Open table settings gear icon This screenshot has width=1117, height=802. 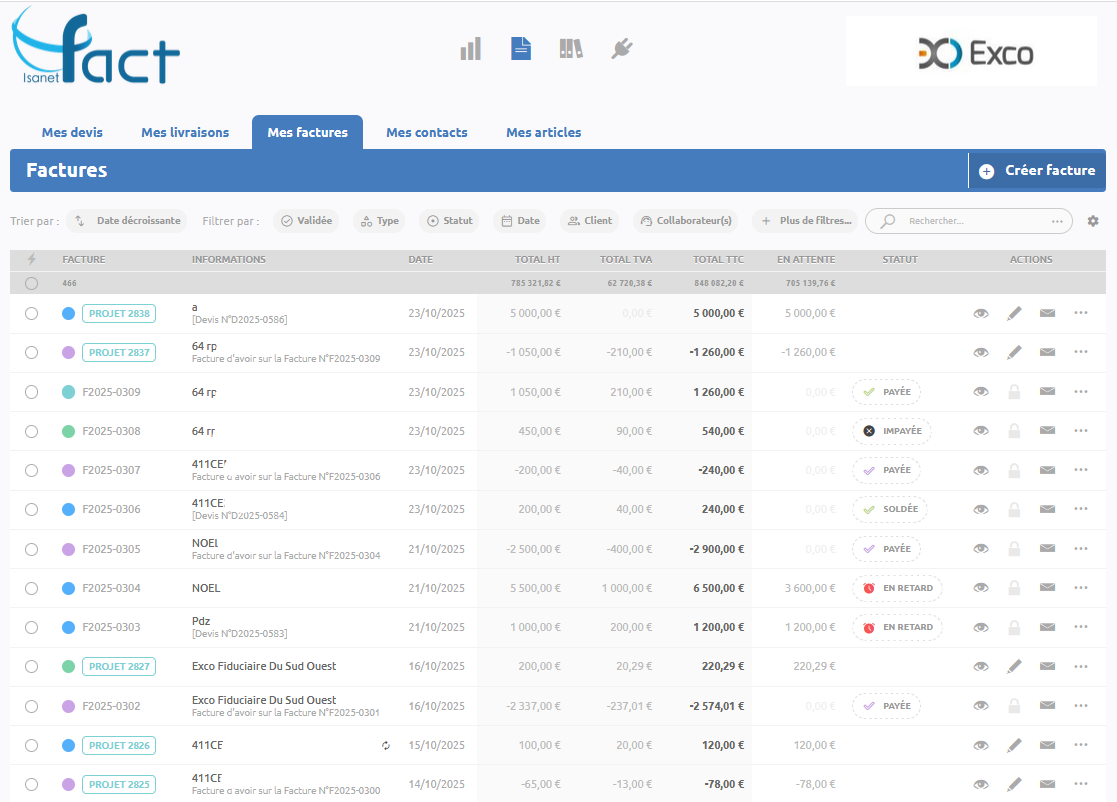tap(1093, 221)
